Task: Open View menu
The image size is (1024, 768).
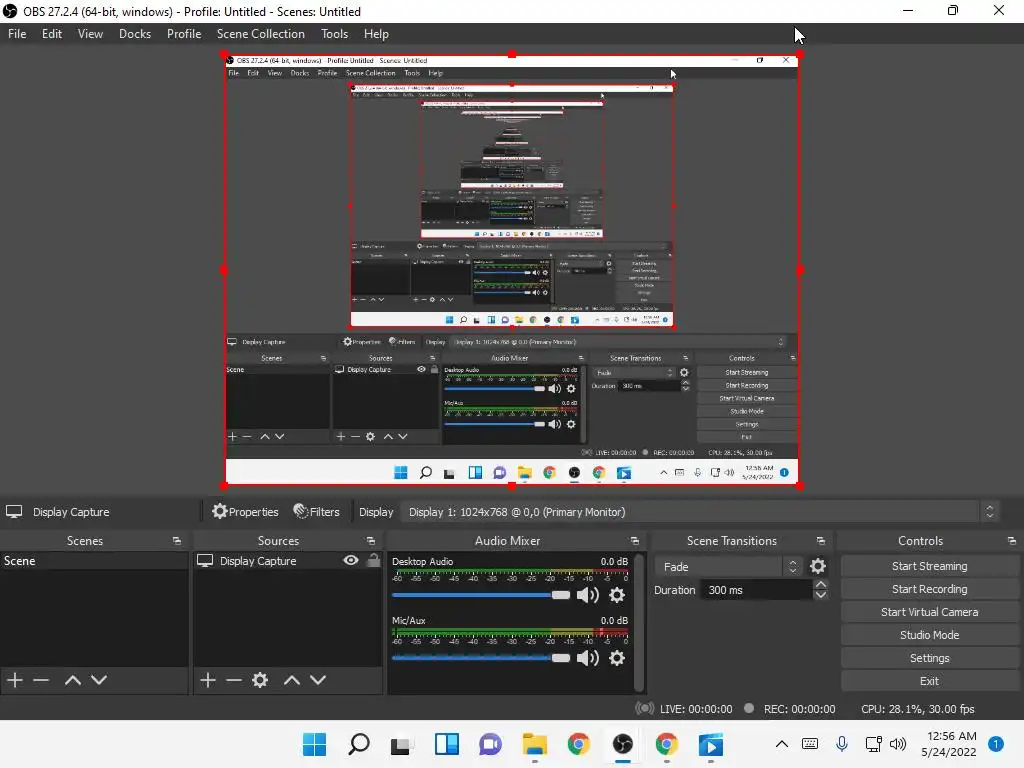Action: click(x=90, y=34)
